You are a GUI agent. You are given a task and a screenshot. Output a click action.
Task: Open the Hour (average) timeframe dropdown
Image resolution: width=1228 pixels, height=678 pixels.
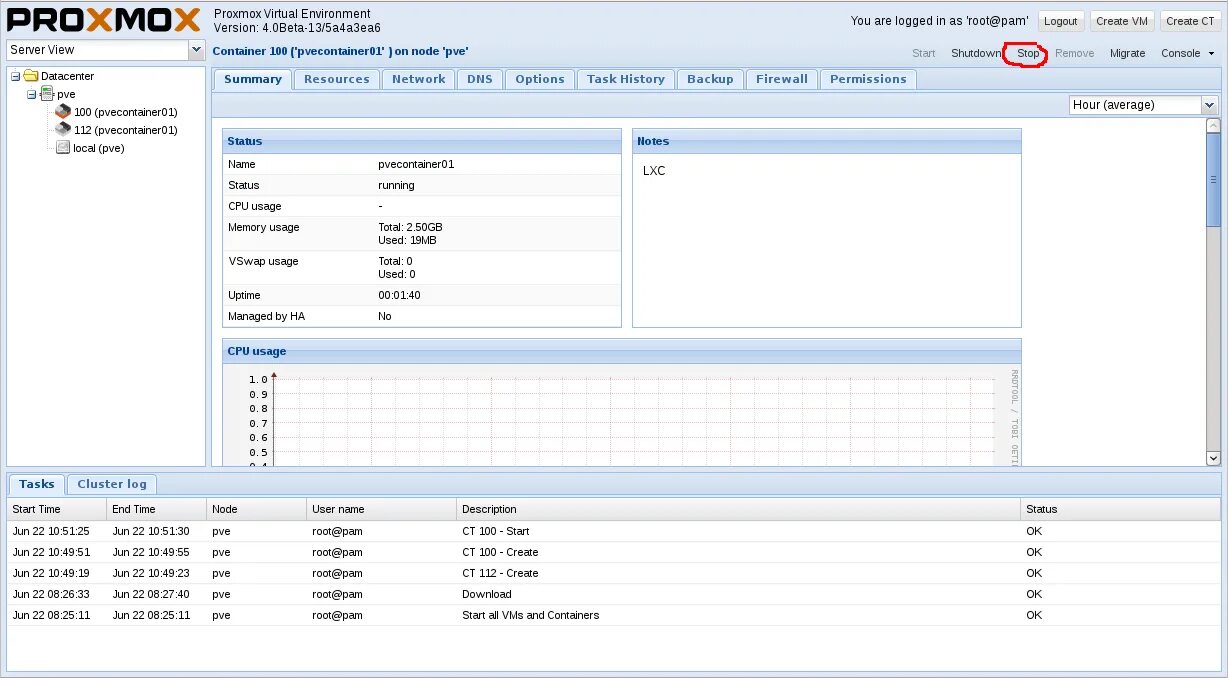1210,105
